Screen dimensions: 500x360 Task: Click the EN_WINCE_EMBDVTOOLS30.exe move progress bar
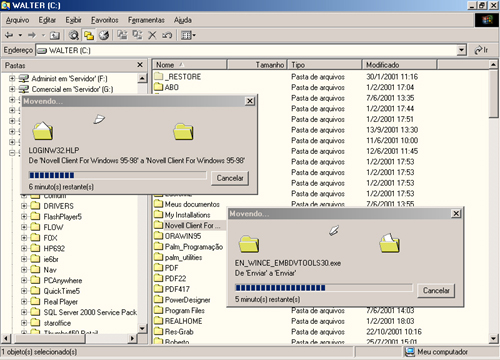(x=323, y=288)
